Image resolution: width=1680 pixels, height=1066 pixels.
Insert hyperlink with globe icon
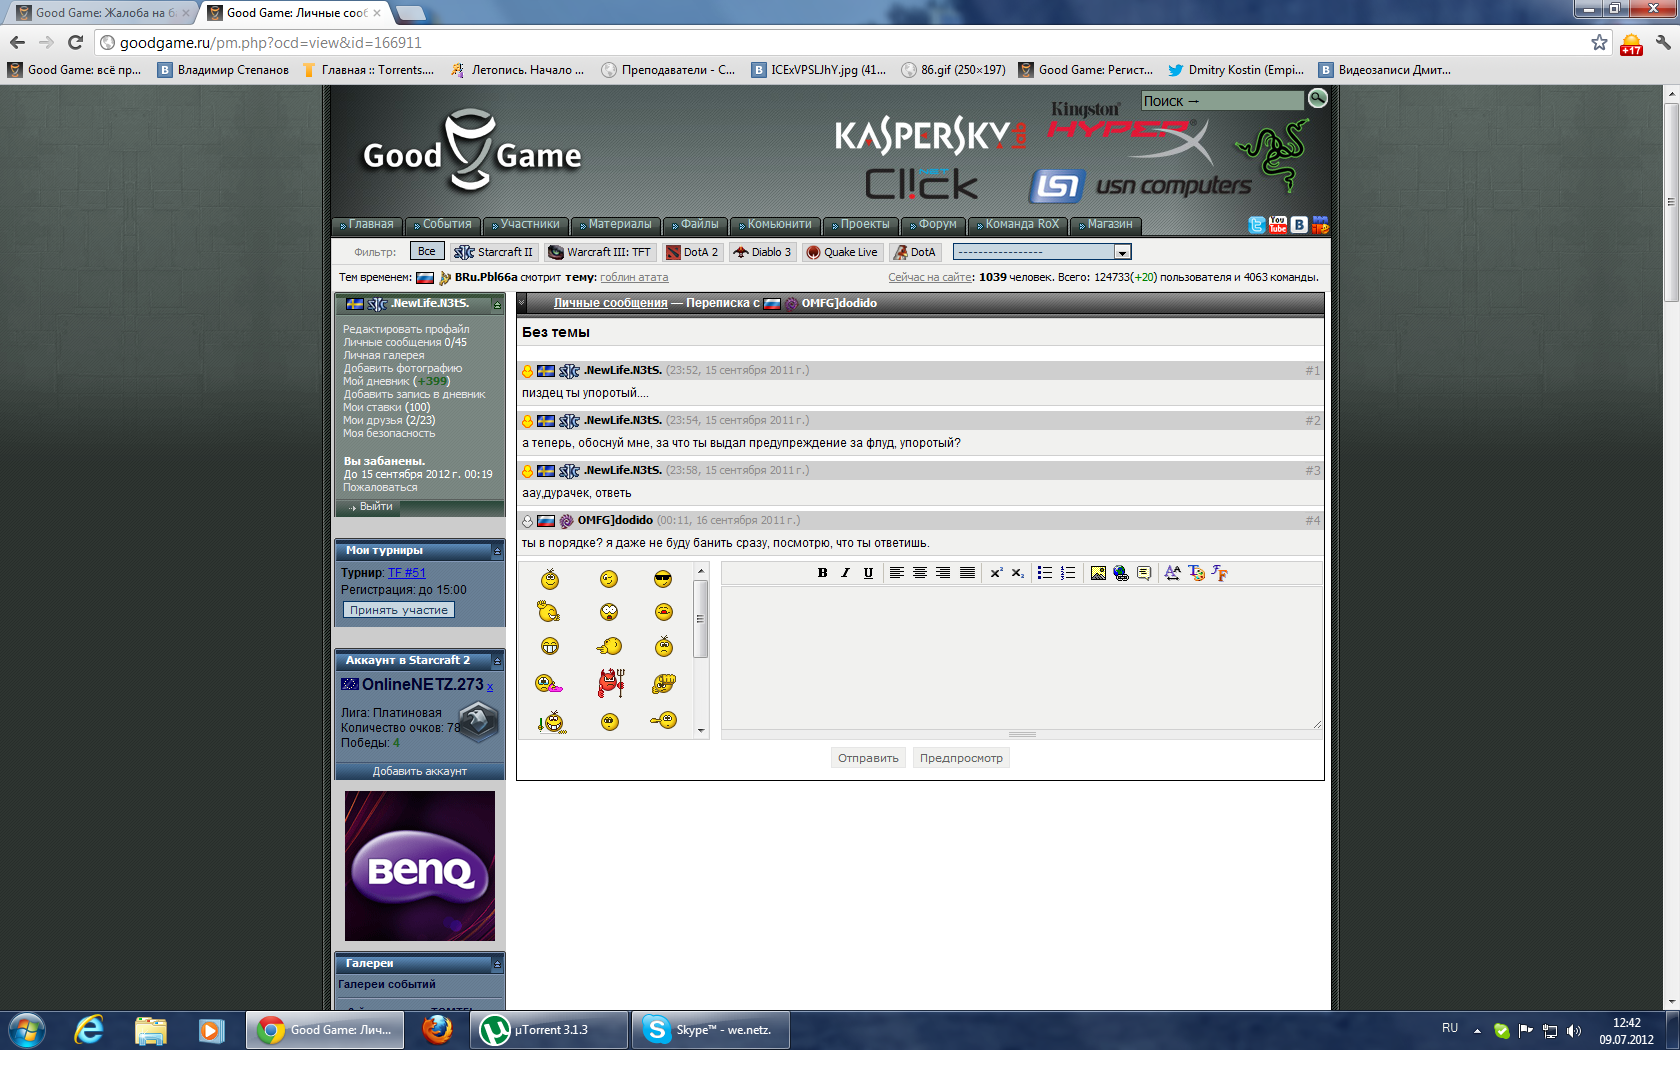coord(1121,573)
